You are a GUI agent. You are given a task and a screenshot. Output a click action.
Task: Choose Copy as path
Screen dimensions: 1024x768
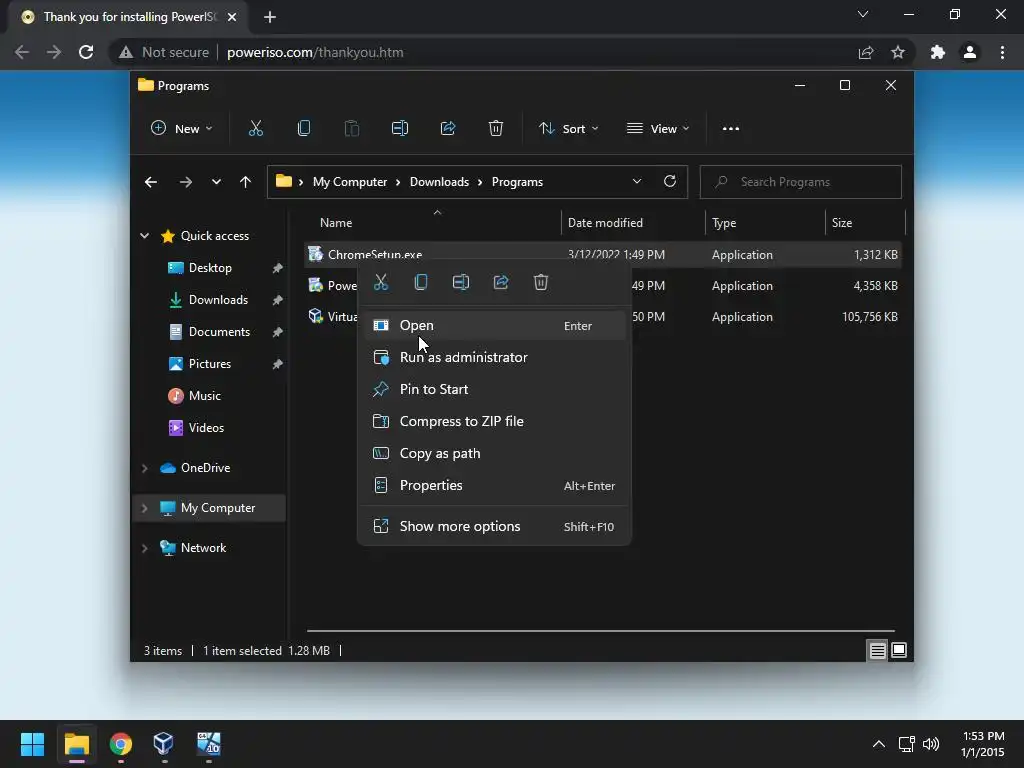click(494, 453)
